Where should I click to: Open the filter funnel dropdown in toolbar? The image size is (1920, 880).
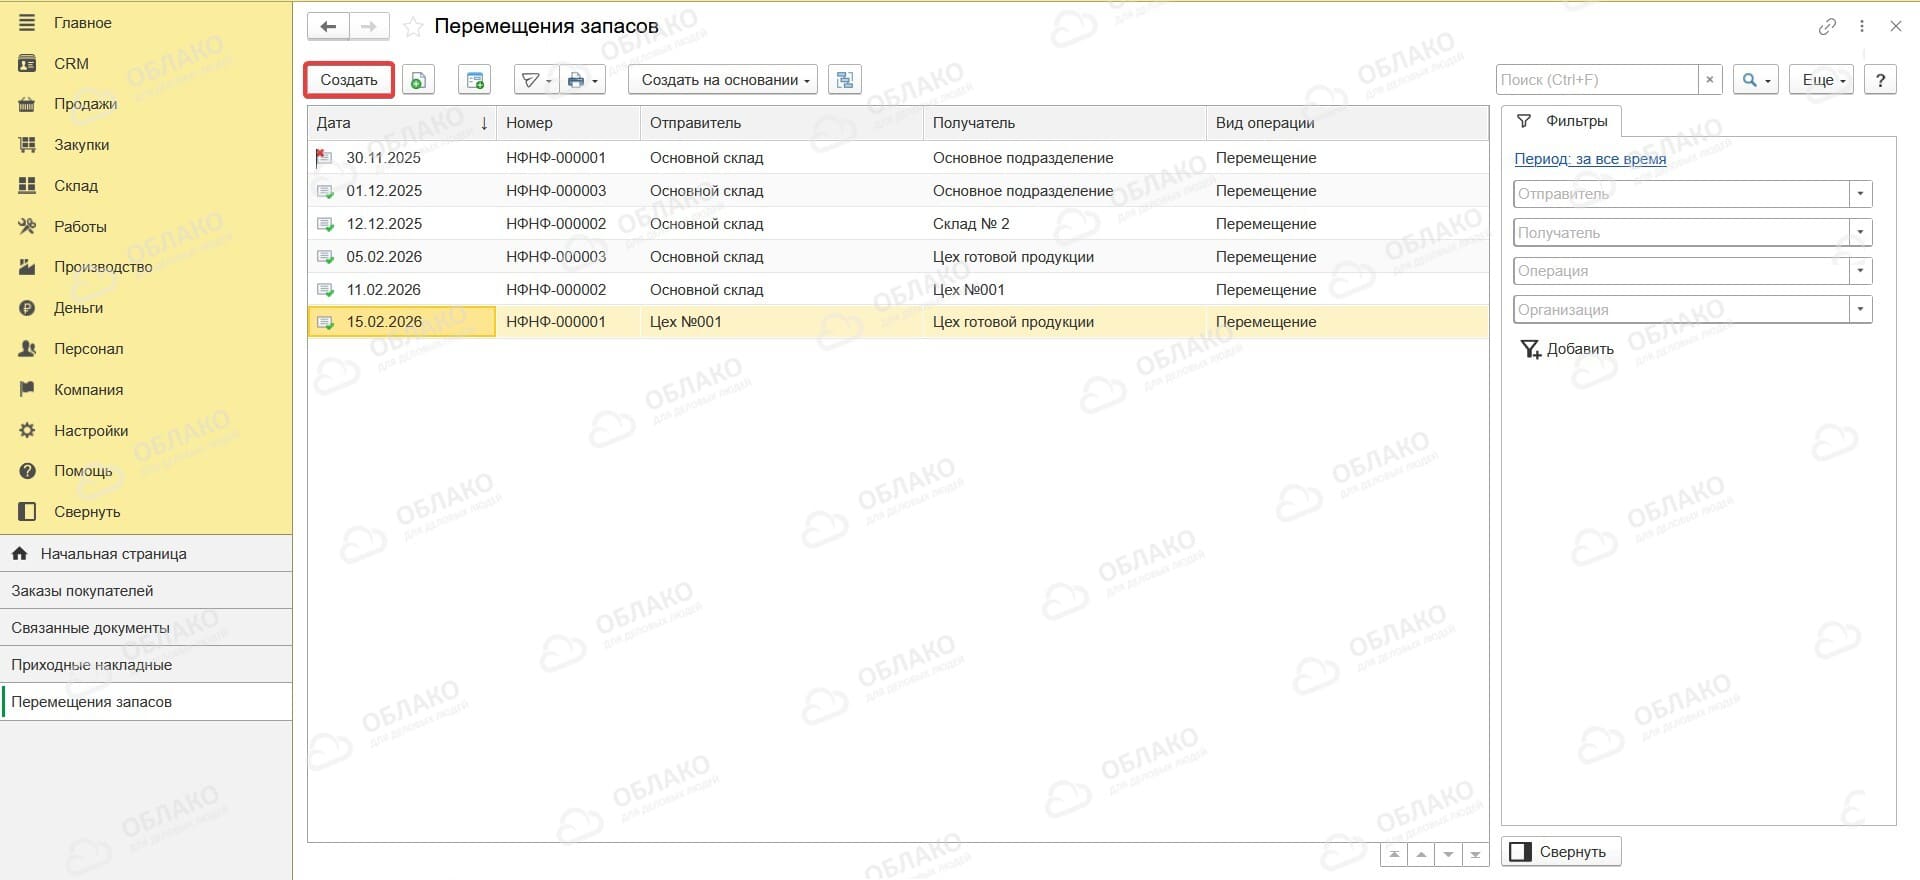coord(536,80)
